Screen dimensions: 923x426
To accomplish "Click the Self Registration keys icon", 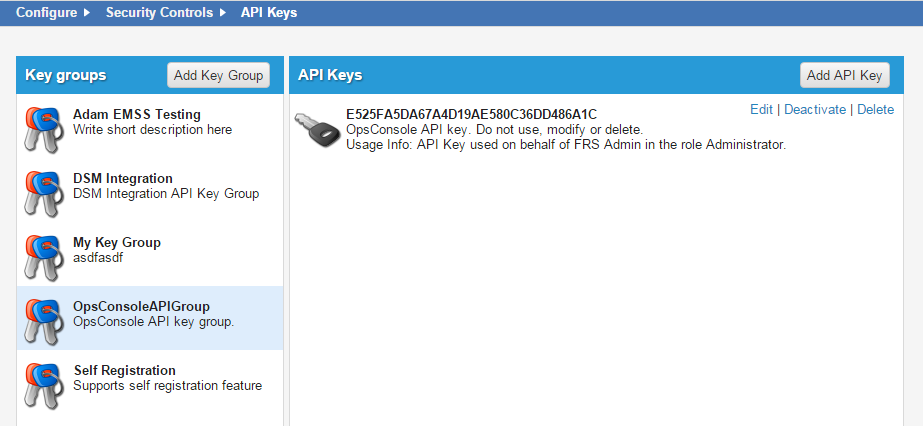I will point(43,384).
